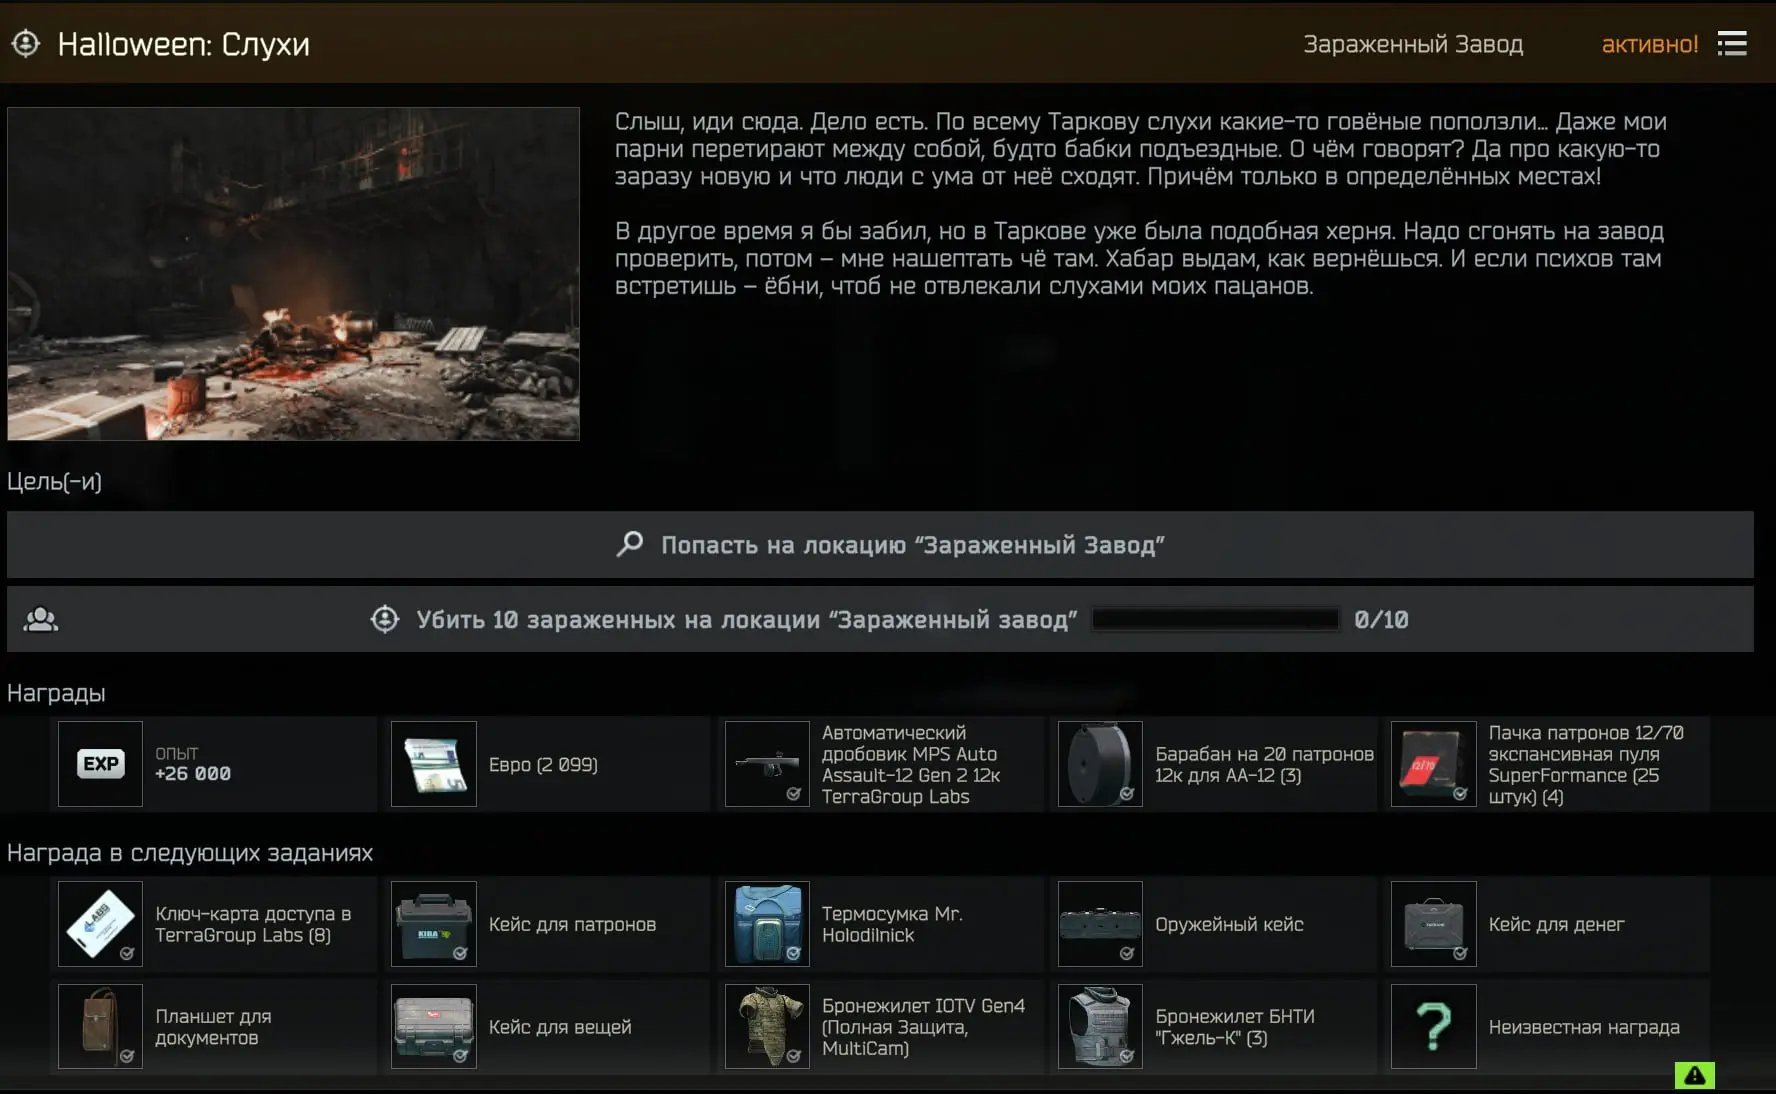
Task: Click the magnifier icon in the Попасть на локацию objective
Action: coord(630,544)
